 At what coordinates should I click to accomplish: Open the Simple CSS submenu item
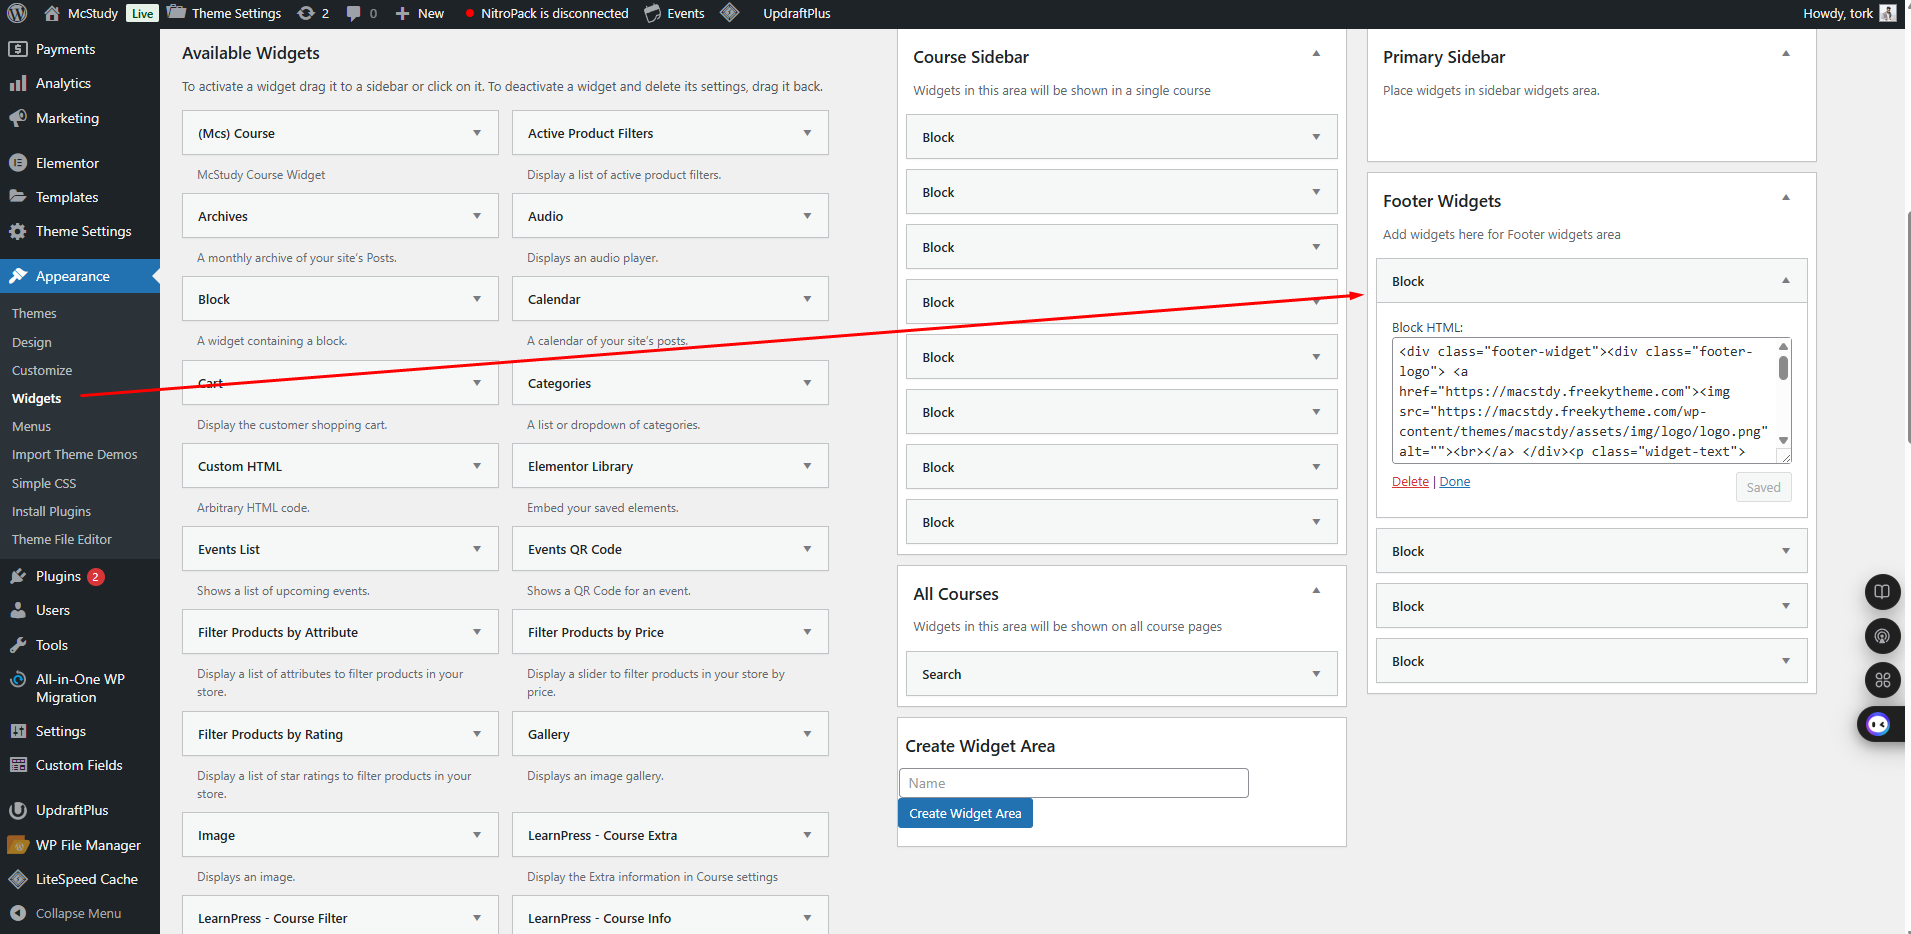(44, 483)
